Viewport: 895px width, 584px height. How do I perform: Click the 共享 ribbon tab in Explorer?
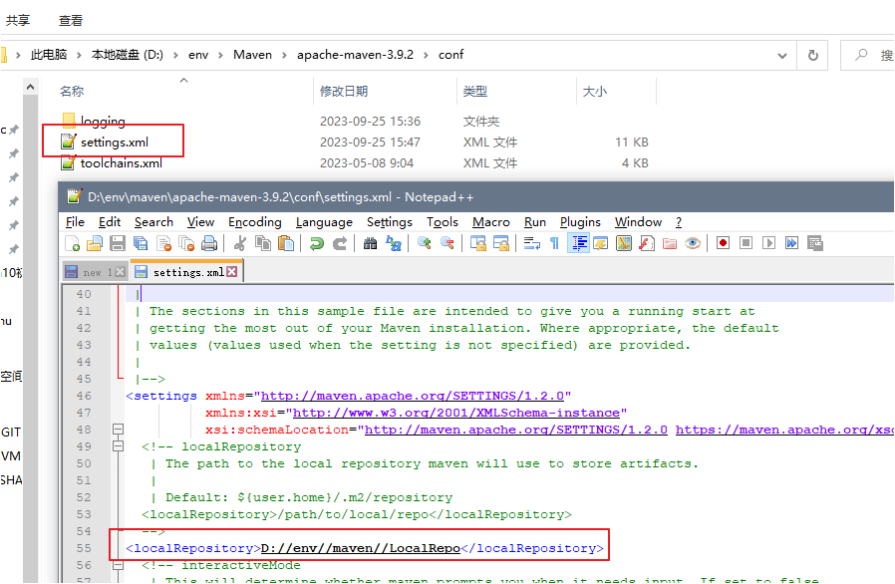18,21
